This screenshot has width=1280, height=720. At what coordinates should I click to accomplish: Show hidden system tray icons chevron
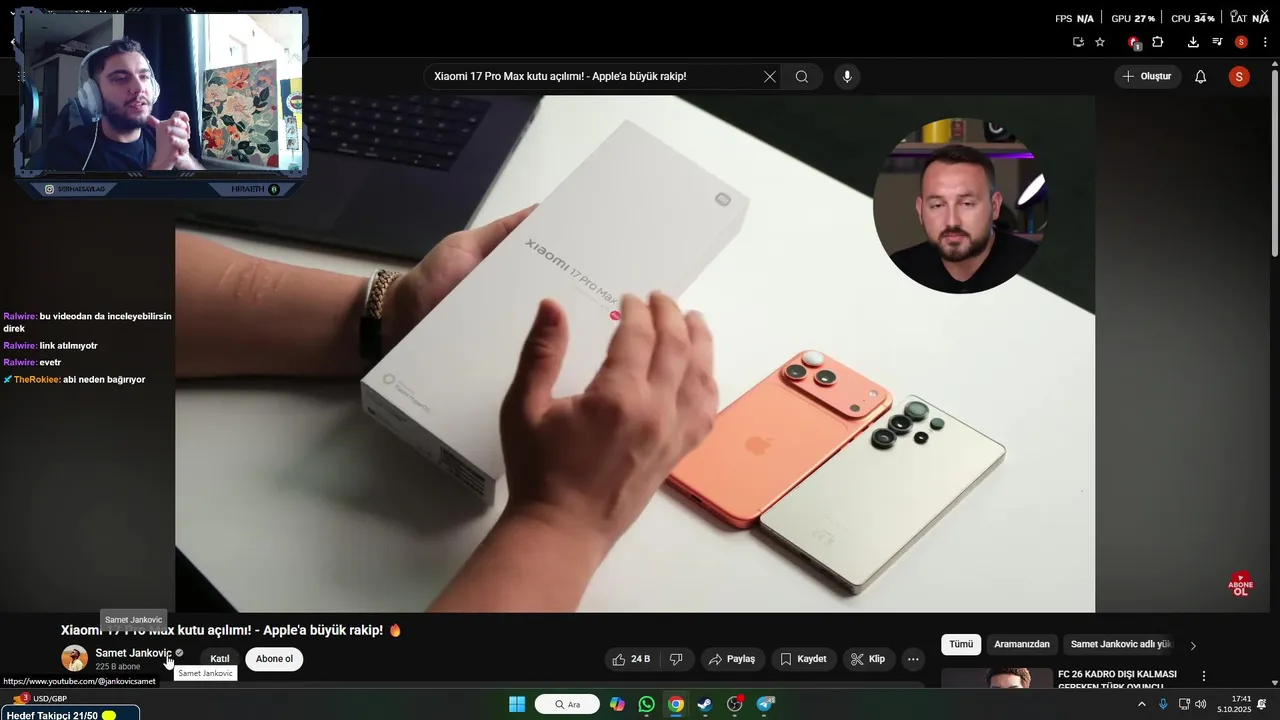(1141, 704)
